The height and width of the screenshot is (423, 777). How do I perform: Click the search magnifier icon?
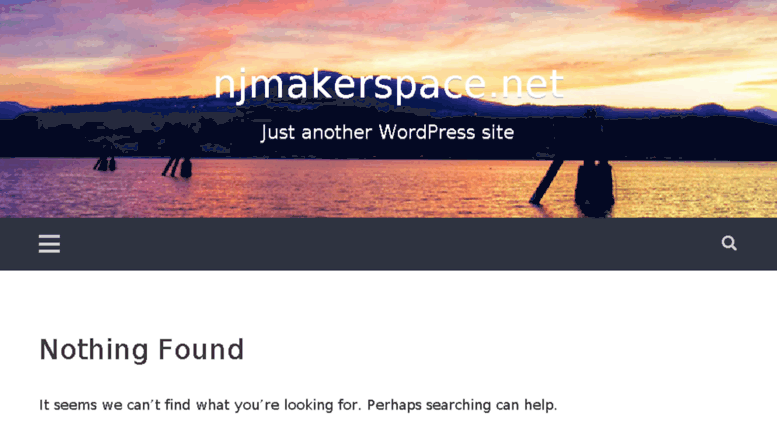[x=729, y=243]
